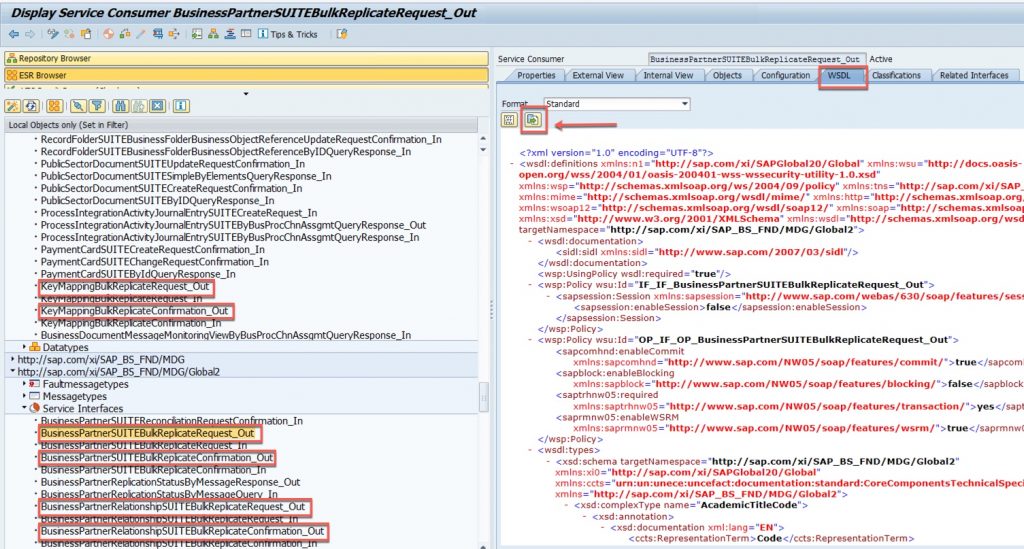Viewport: 1024px width, 549px height.
Task: Click the orange arrow navigation window icon
Action: click(174, 34)
